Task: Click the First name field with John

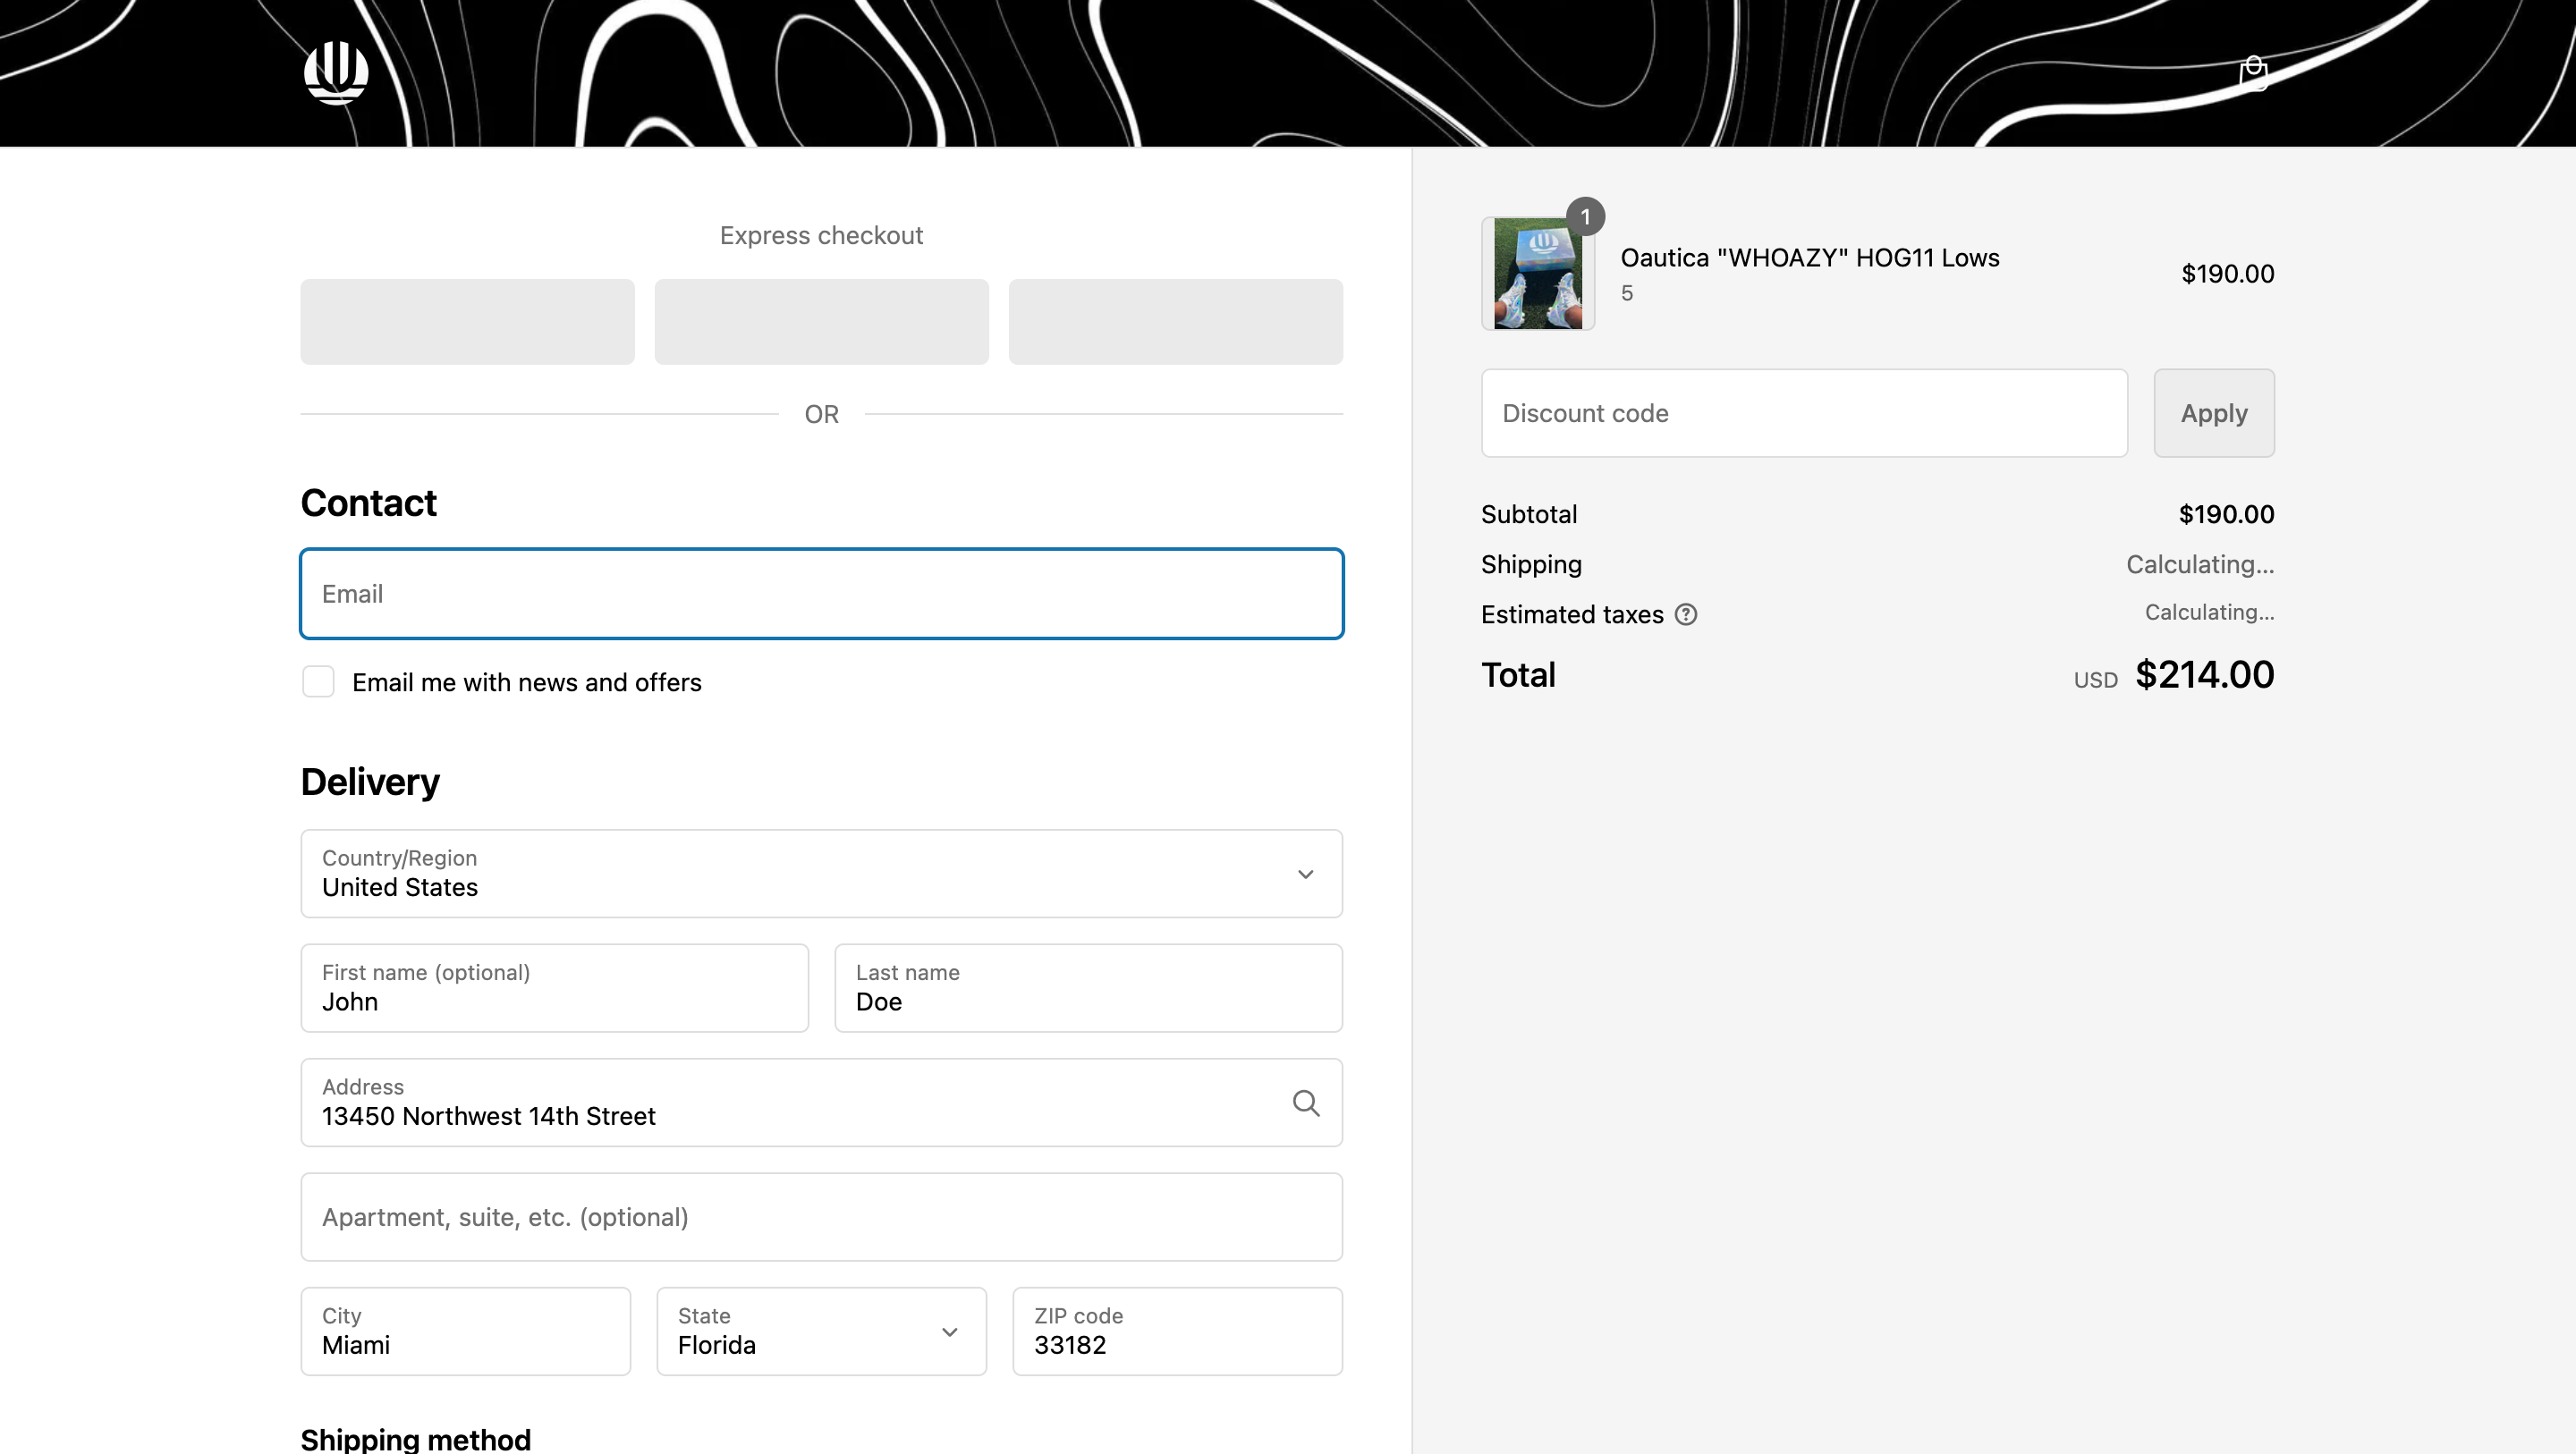Action: coord(554,988)
